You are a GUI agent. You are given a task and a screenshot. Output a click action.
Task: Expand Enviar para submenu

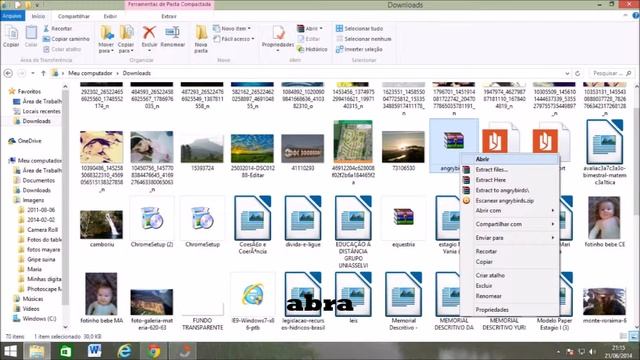coord(510,238)
